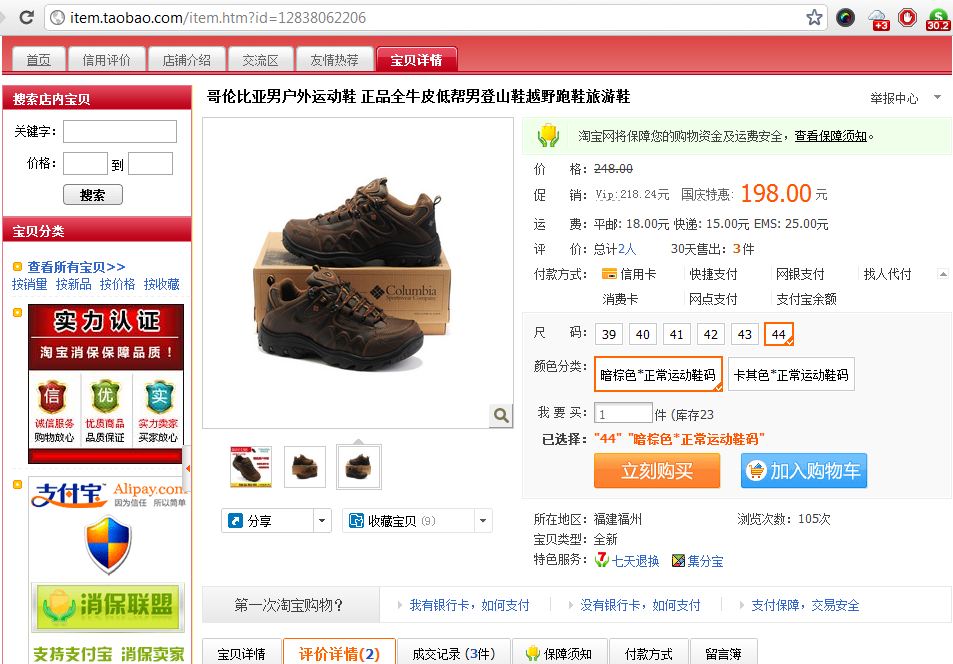This screenshot has width=953, height=664.
Task: Click the 七天退换 seven-day return icon
Action: click(602, 559)
